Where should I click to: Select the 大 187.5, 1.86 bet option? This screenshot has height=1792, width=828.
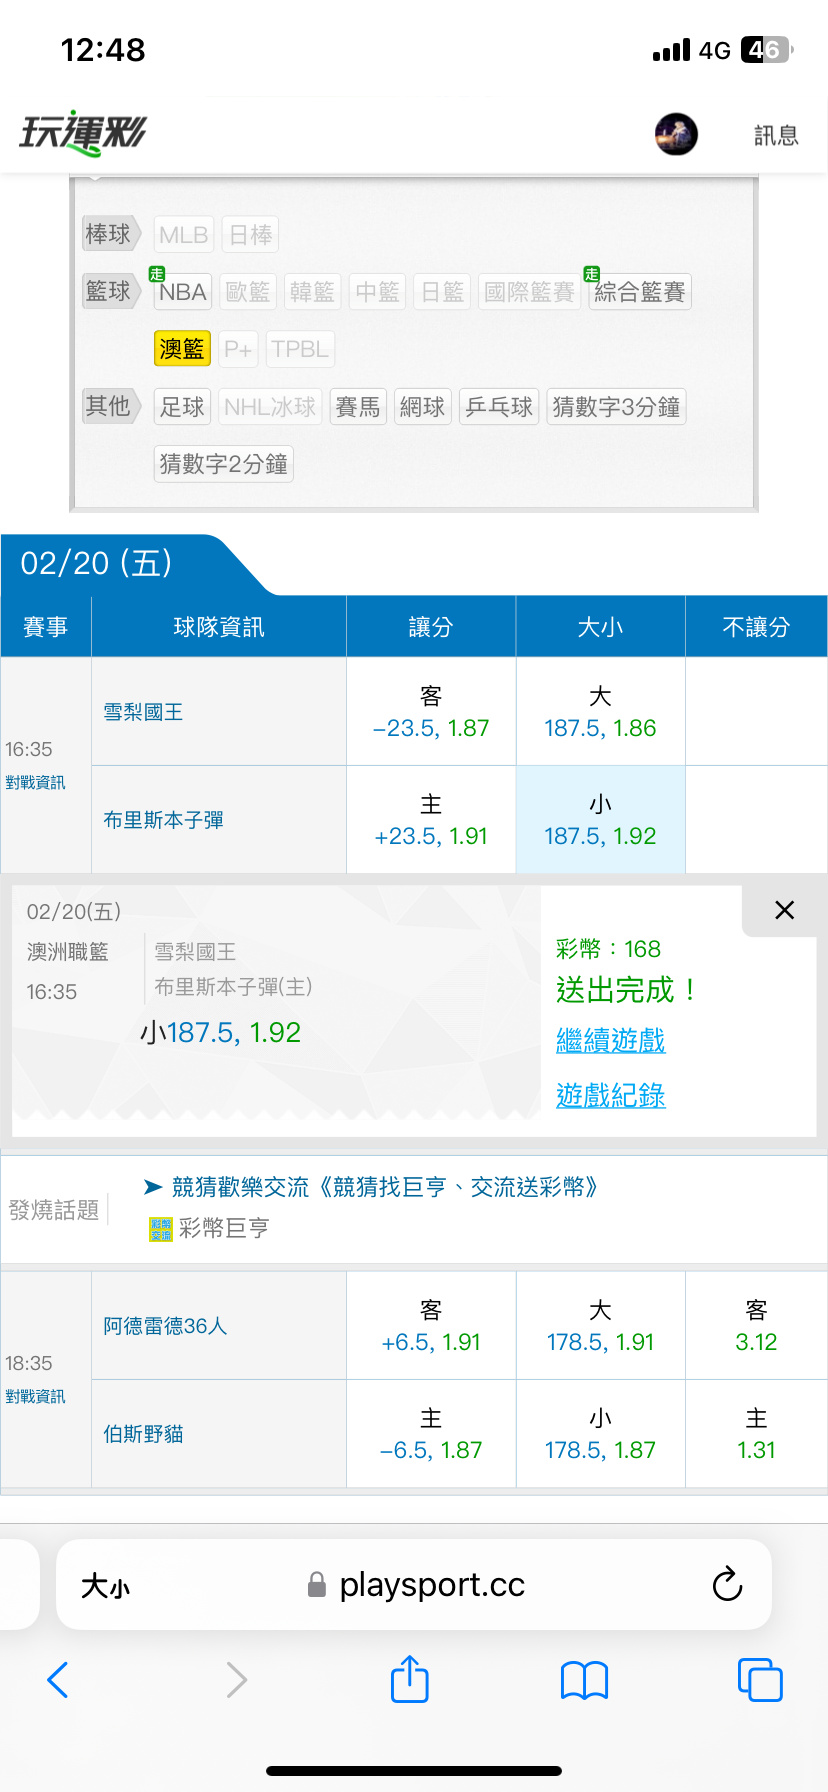[600, 712]
